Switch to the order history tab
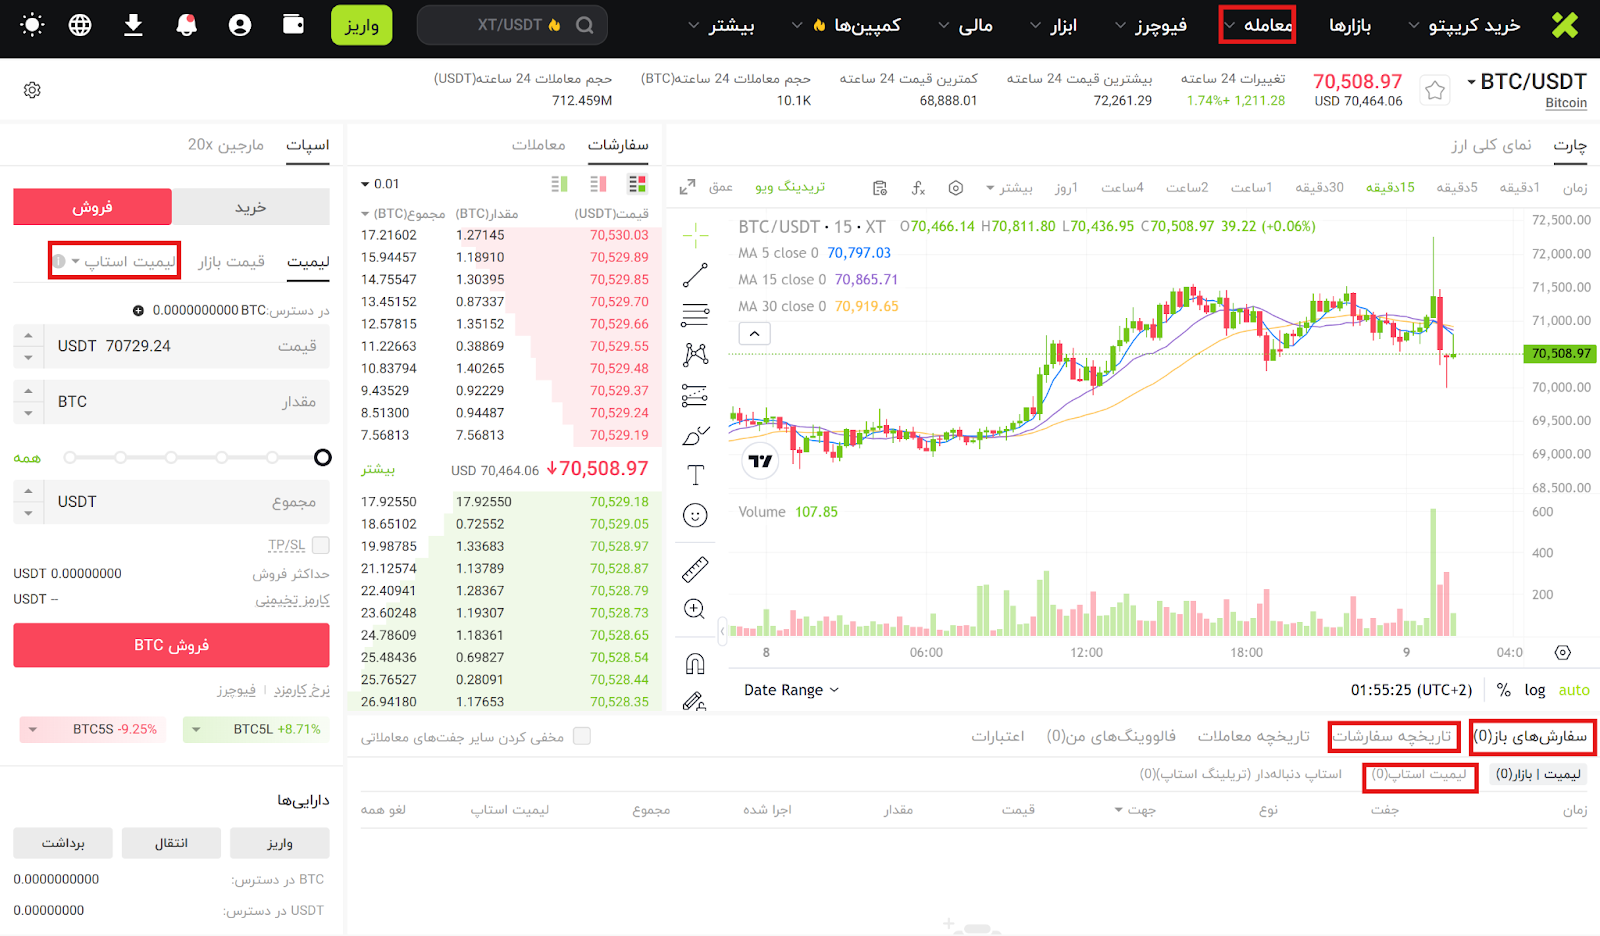 coord(1394,737)
